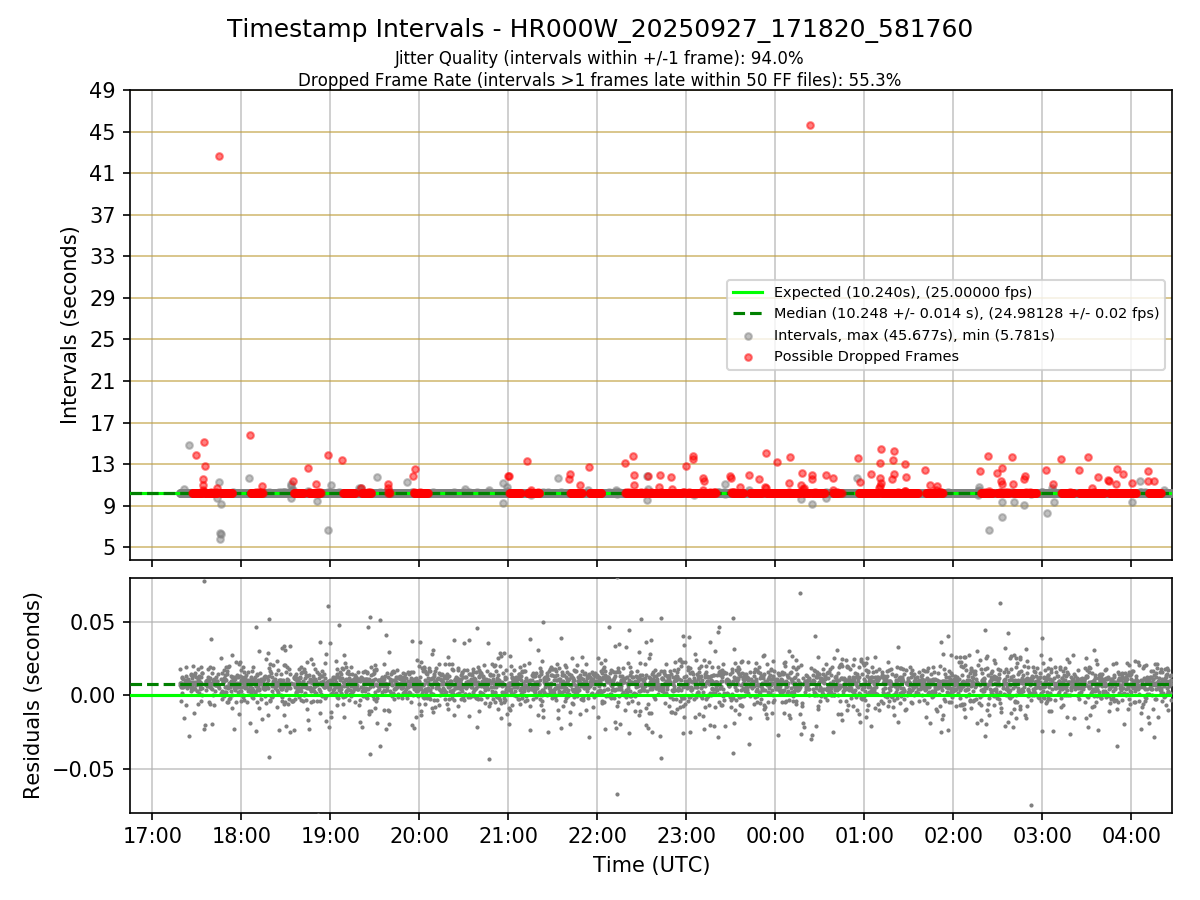Click the 'Residuals (seconds)' y-axis label
Screen dimensions: 1200x900
pos(33,696)
